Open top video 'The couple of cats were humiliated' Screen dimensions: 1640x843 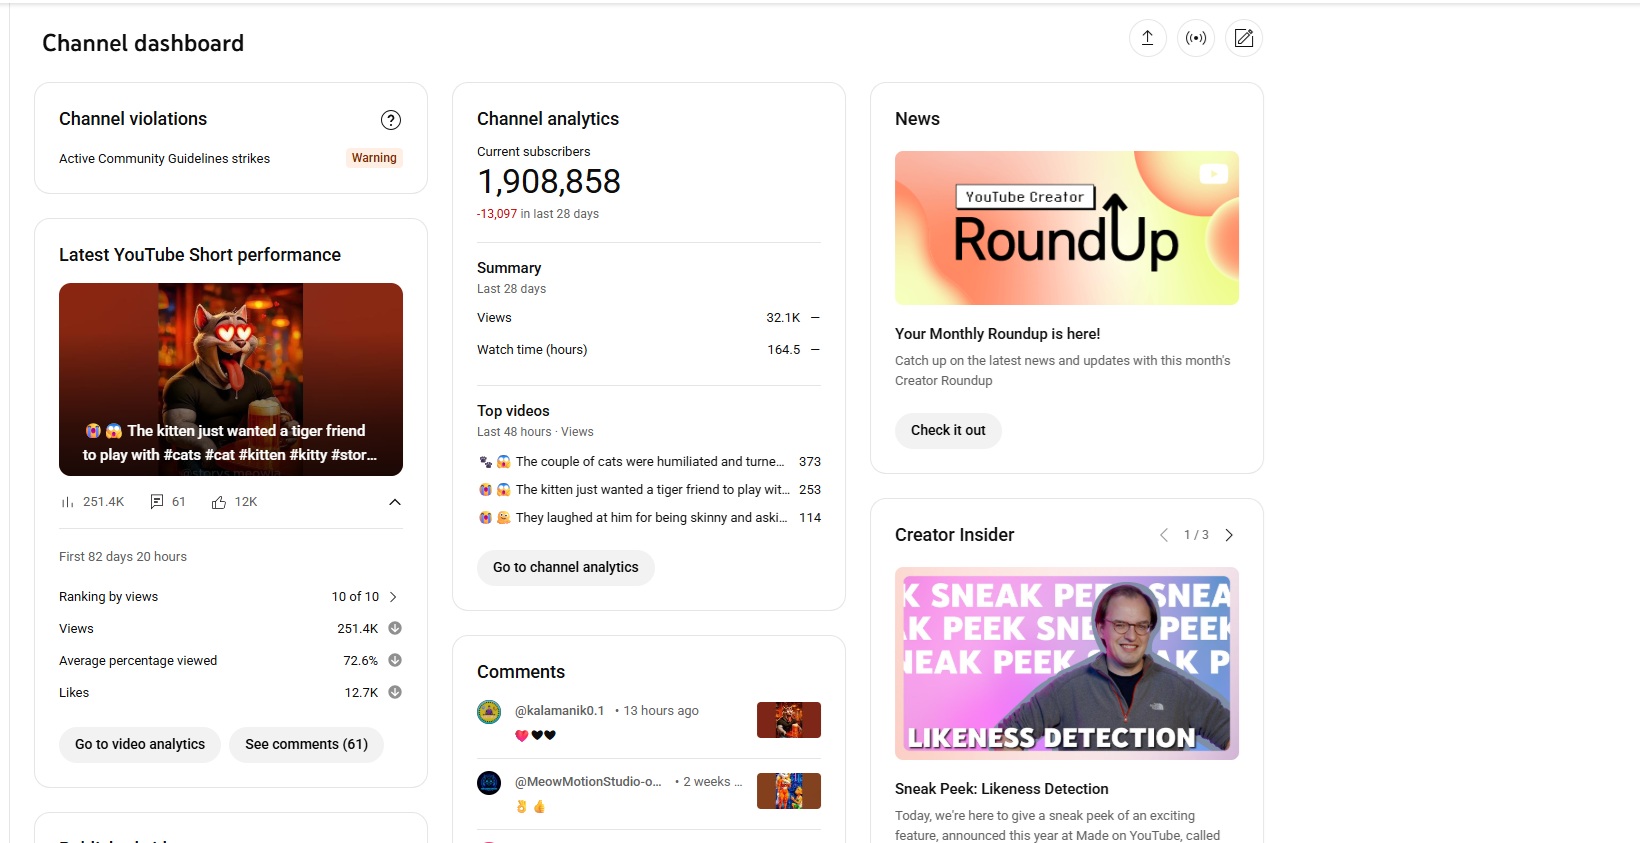coord(648,462)
